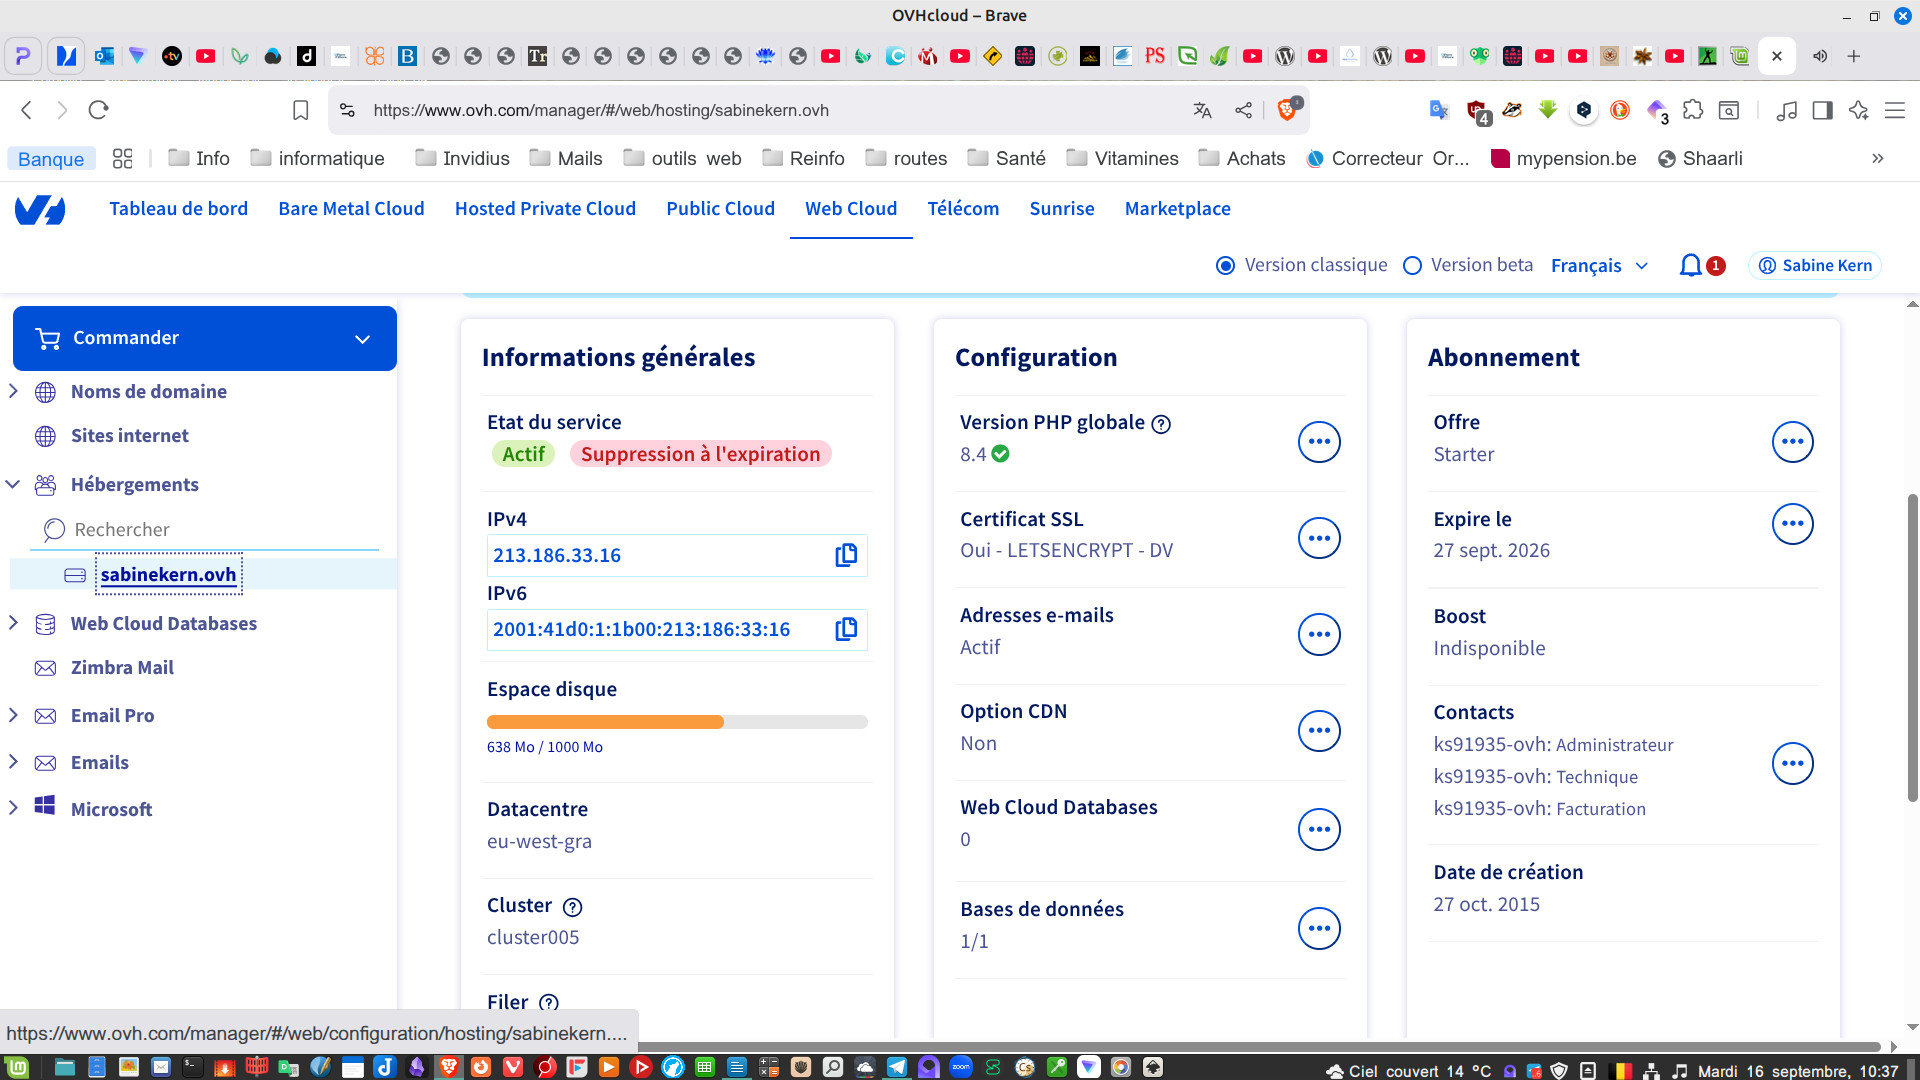Expand the Commander dropdown
The image size is (1920, 1080).
click(x=362, y=339)
